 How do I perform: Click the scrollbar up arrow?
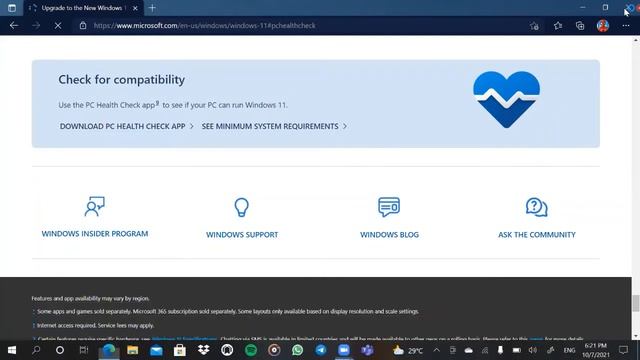pos(636,40)
